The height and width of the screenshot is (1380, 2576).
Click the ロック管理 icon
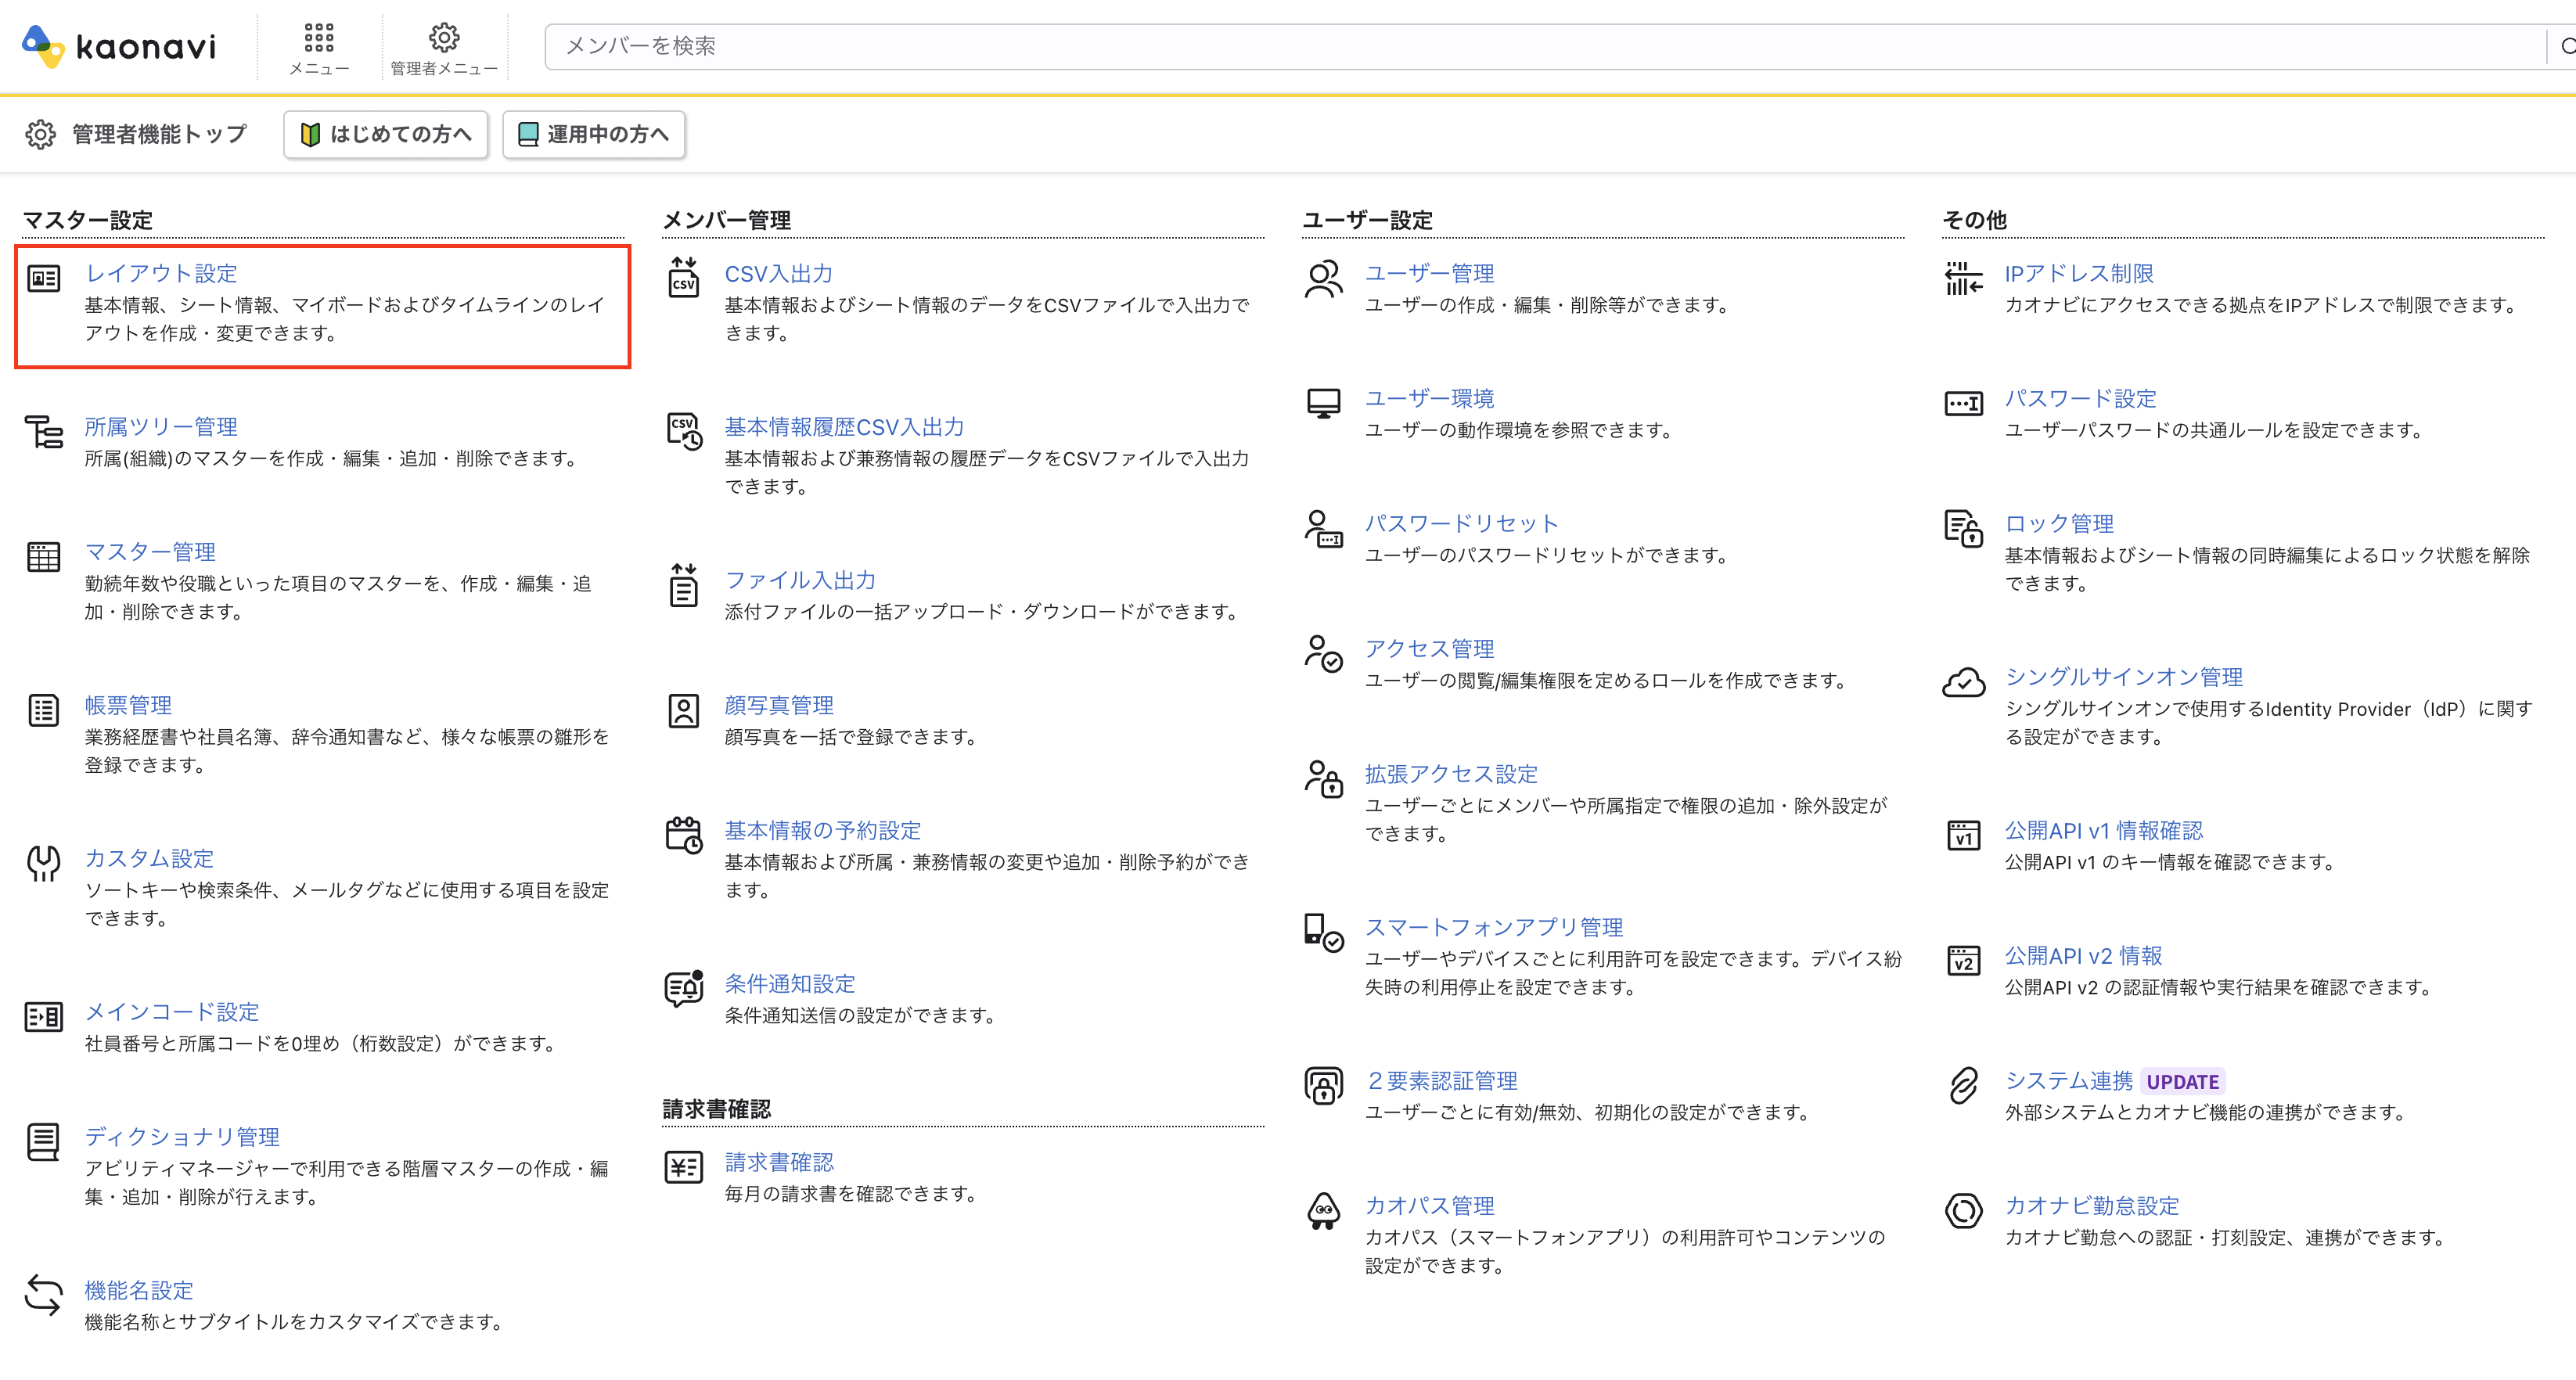1963,528
